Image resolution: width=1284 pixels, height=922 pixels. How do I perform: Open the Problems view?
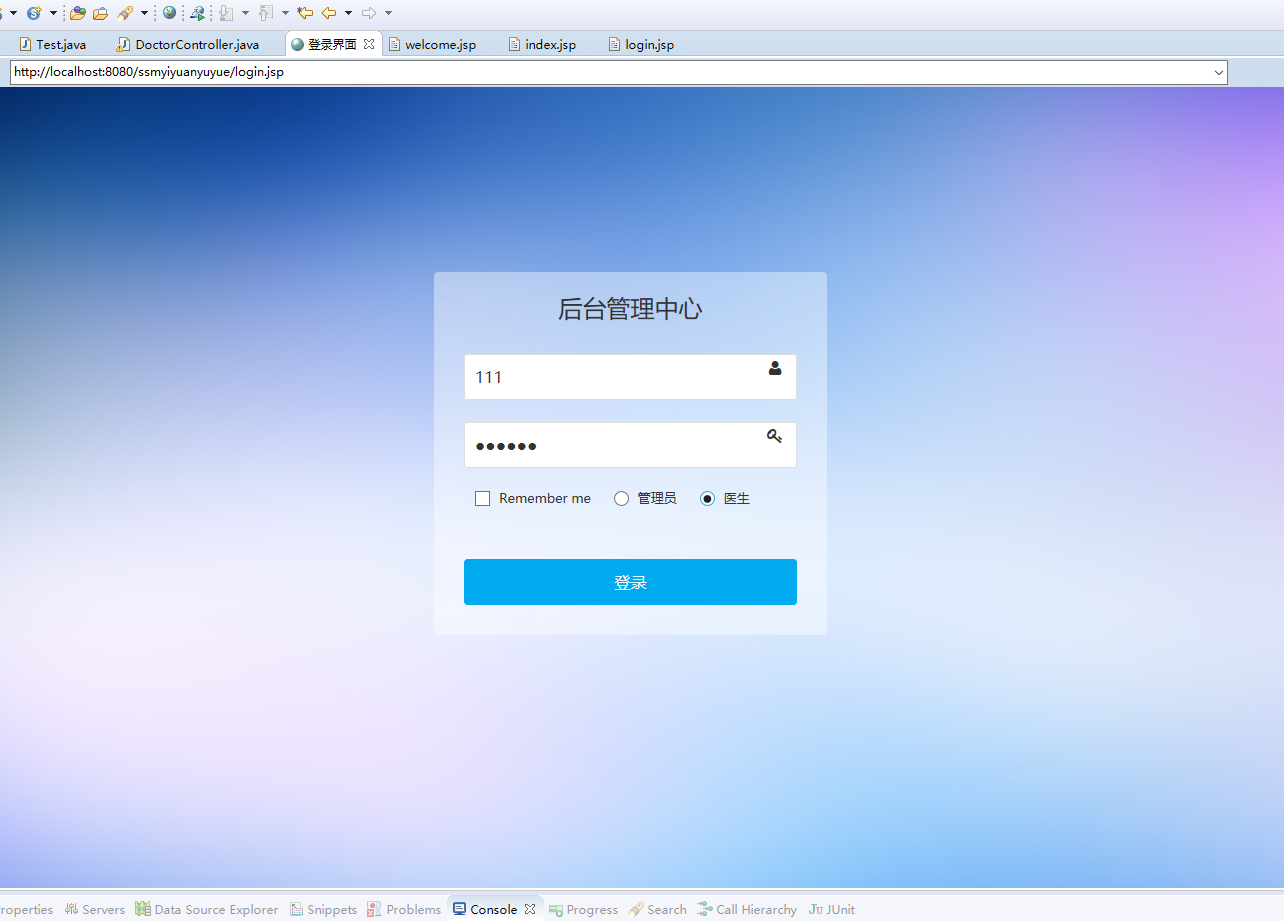click(413, 909)
